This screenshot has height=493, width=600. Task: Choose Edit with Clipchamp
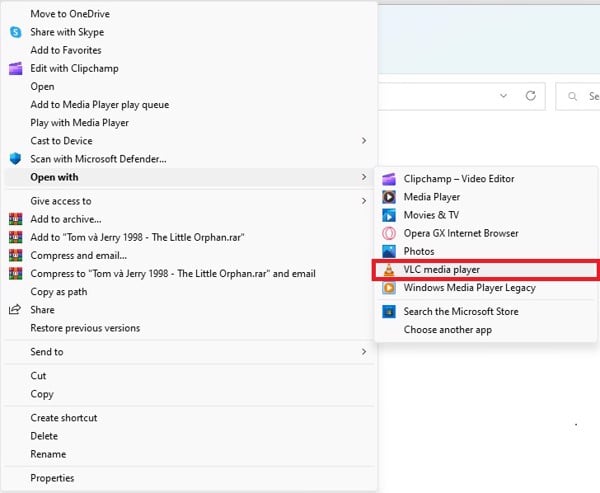pyautogui.click(x=75, y=69)
